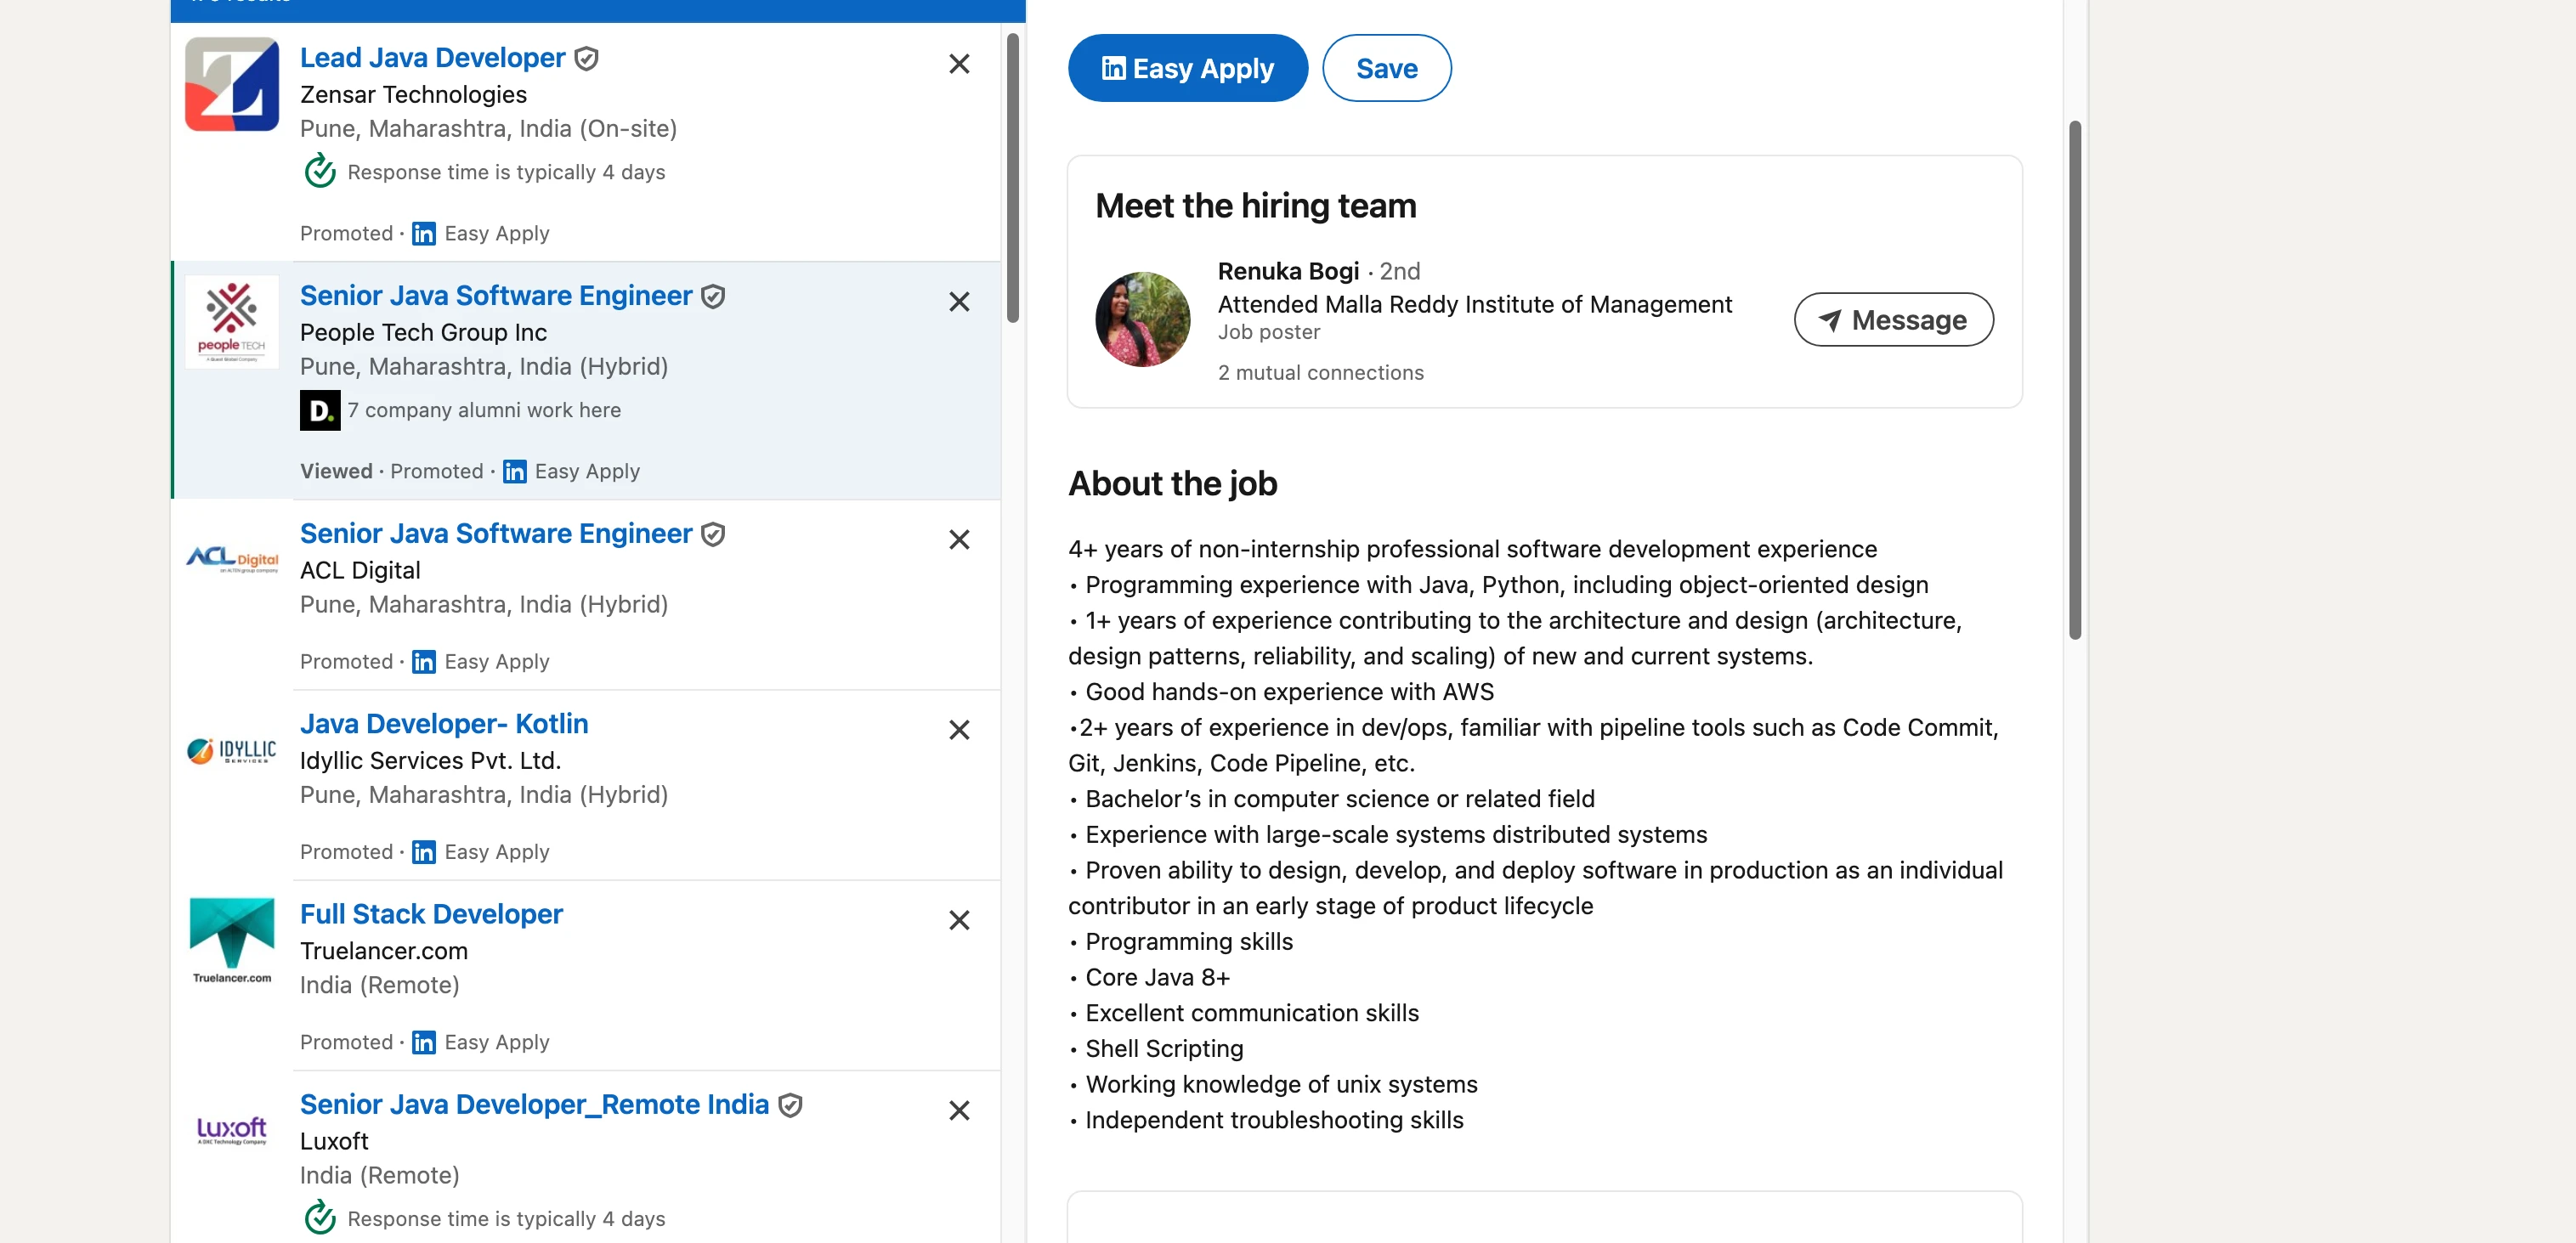The height and width of the screenshot is (1243, 2576).
Task: Click LinkedIn icon on Truelancer Easy Apply
Action: coord(424,1042)
